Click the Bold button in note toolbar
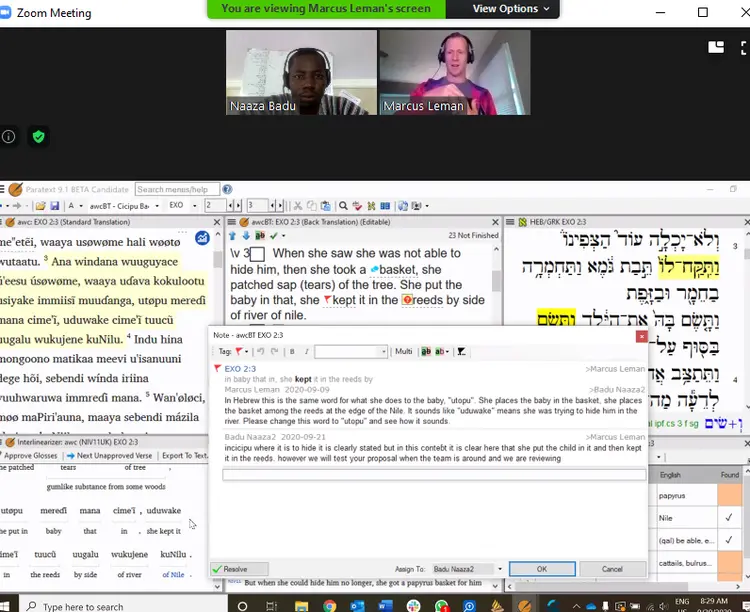This screenshot has width=750, height=612. 293,352
